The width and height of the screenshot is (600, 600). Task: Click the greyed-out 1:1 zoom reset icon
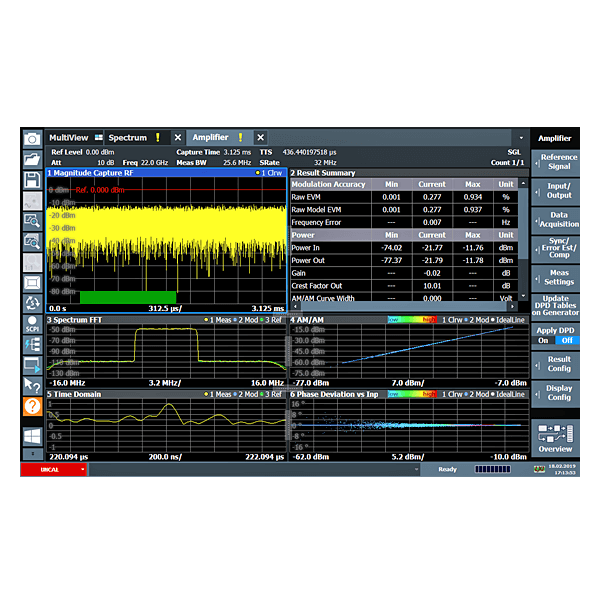(x=32, y=262)
